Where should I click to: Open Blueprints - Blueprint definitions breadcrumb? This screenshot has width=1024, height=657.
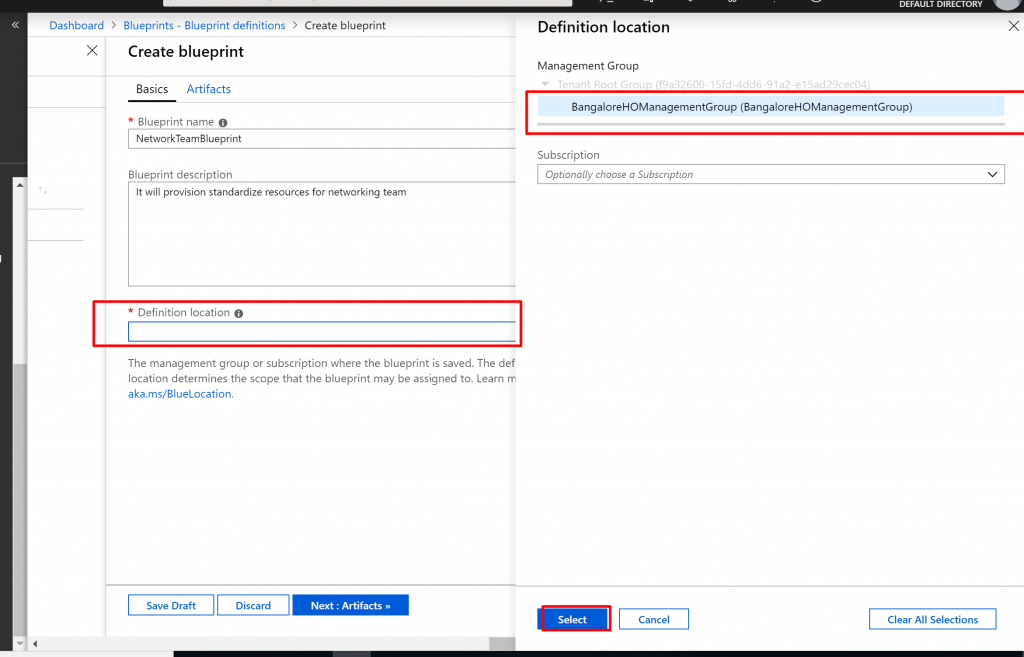coord(204,25)
